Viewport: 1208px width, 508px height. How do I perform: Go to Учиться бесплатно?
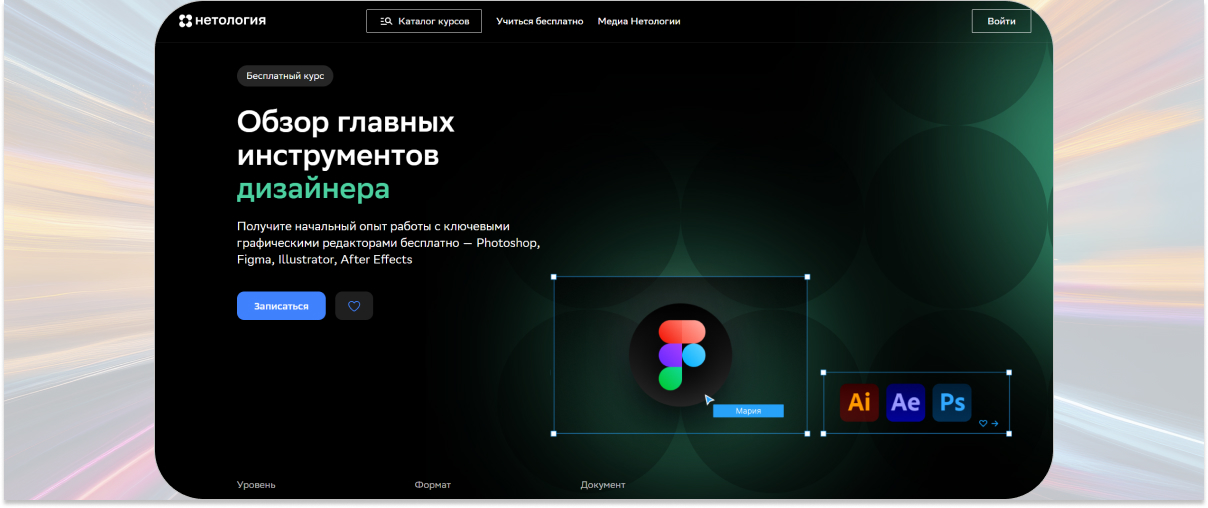539,21
